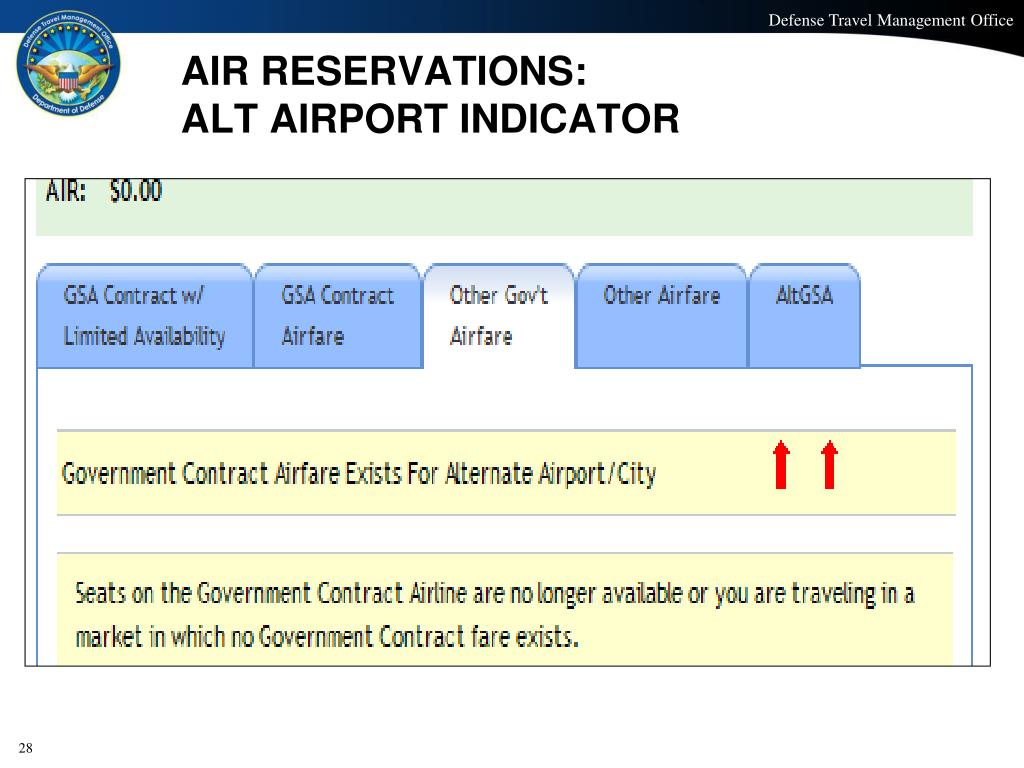
Task: Click the alternate airport/city contract airfare notice
Action: coord(359,473)
